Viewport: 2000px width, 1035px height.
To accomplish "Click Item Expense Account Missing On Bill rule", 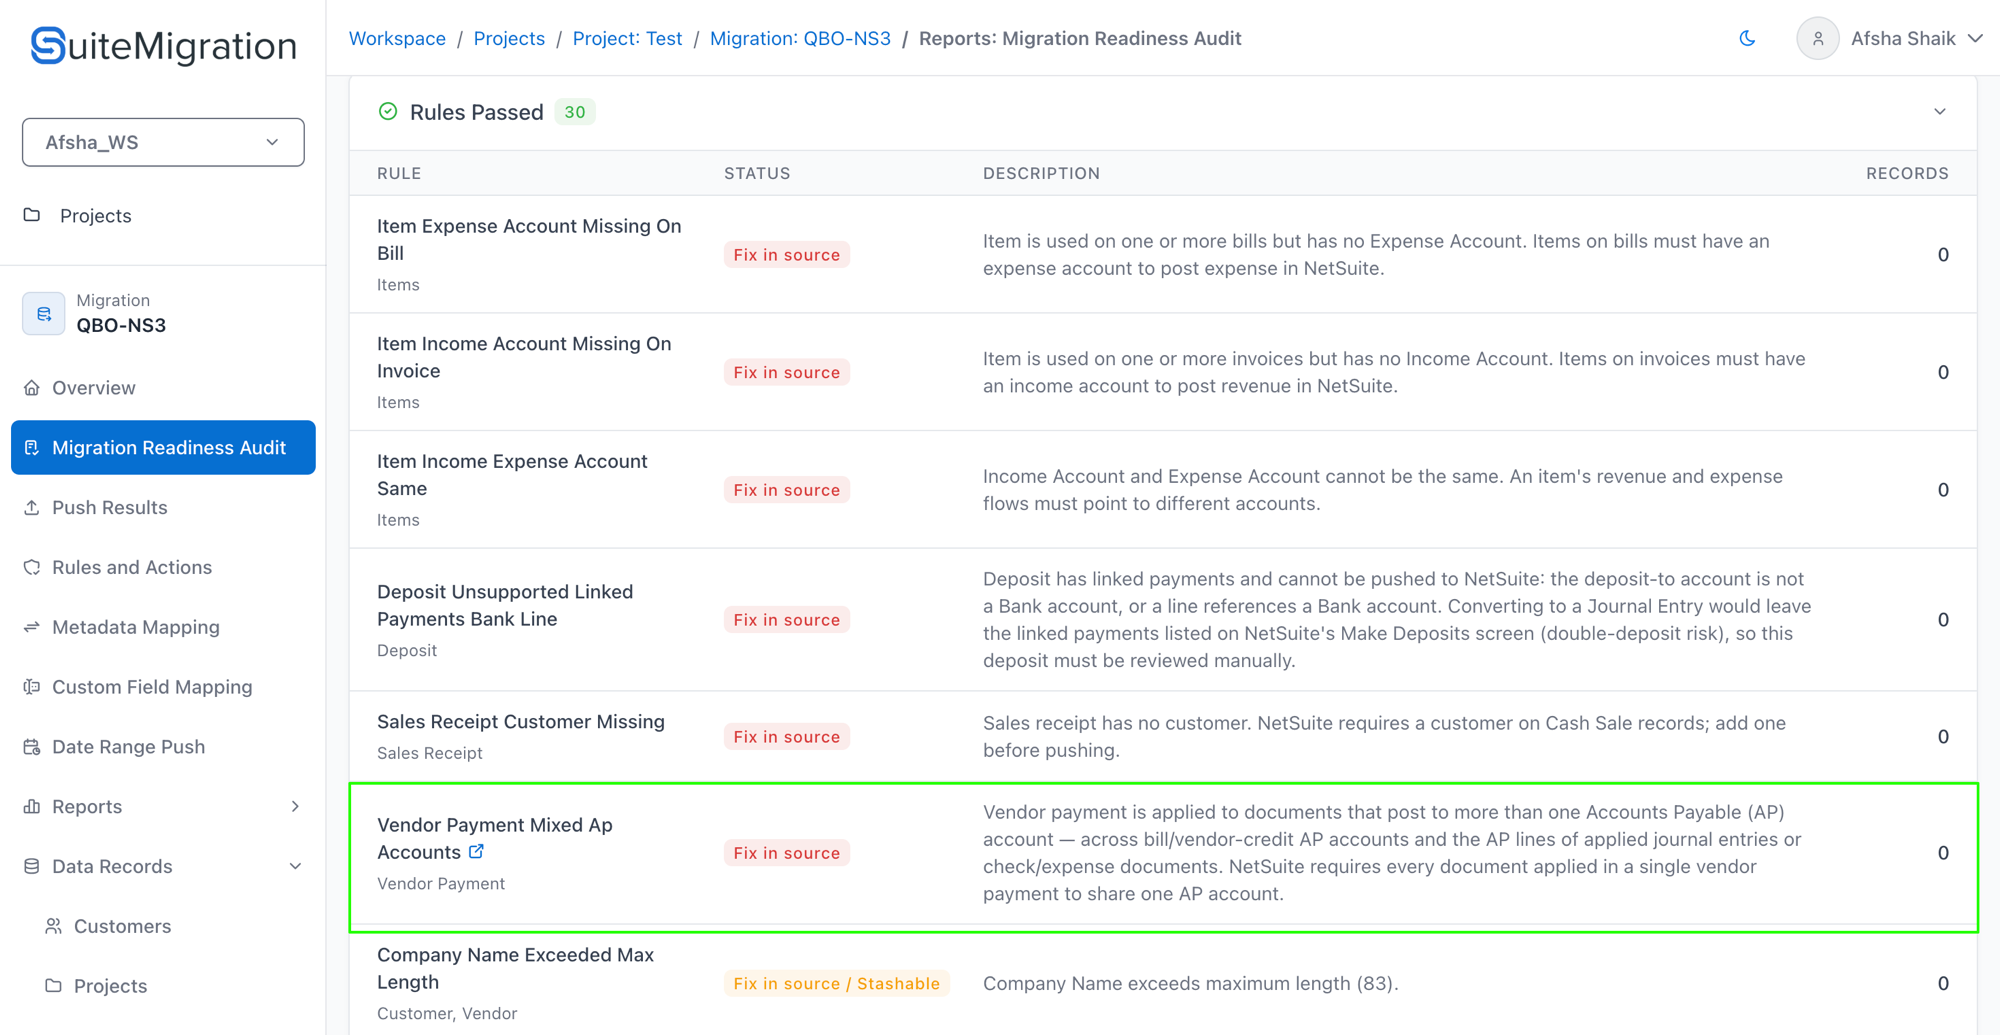I will pyautogui.click(x=529, y=240).
